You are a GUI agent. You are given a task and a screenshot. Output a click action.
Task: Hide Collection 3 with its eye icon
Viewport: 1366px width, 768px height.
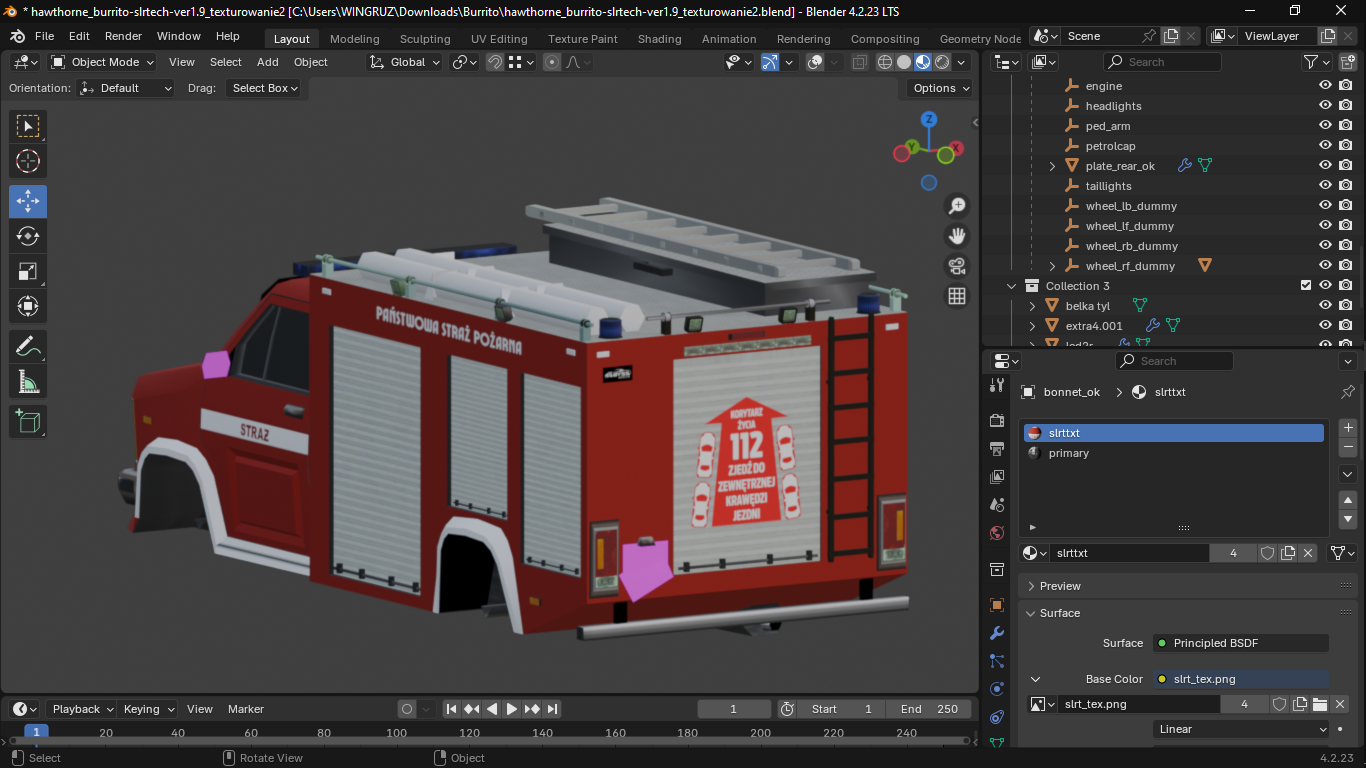[x=1325, y=286]
